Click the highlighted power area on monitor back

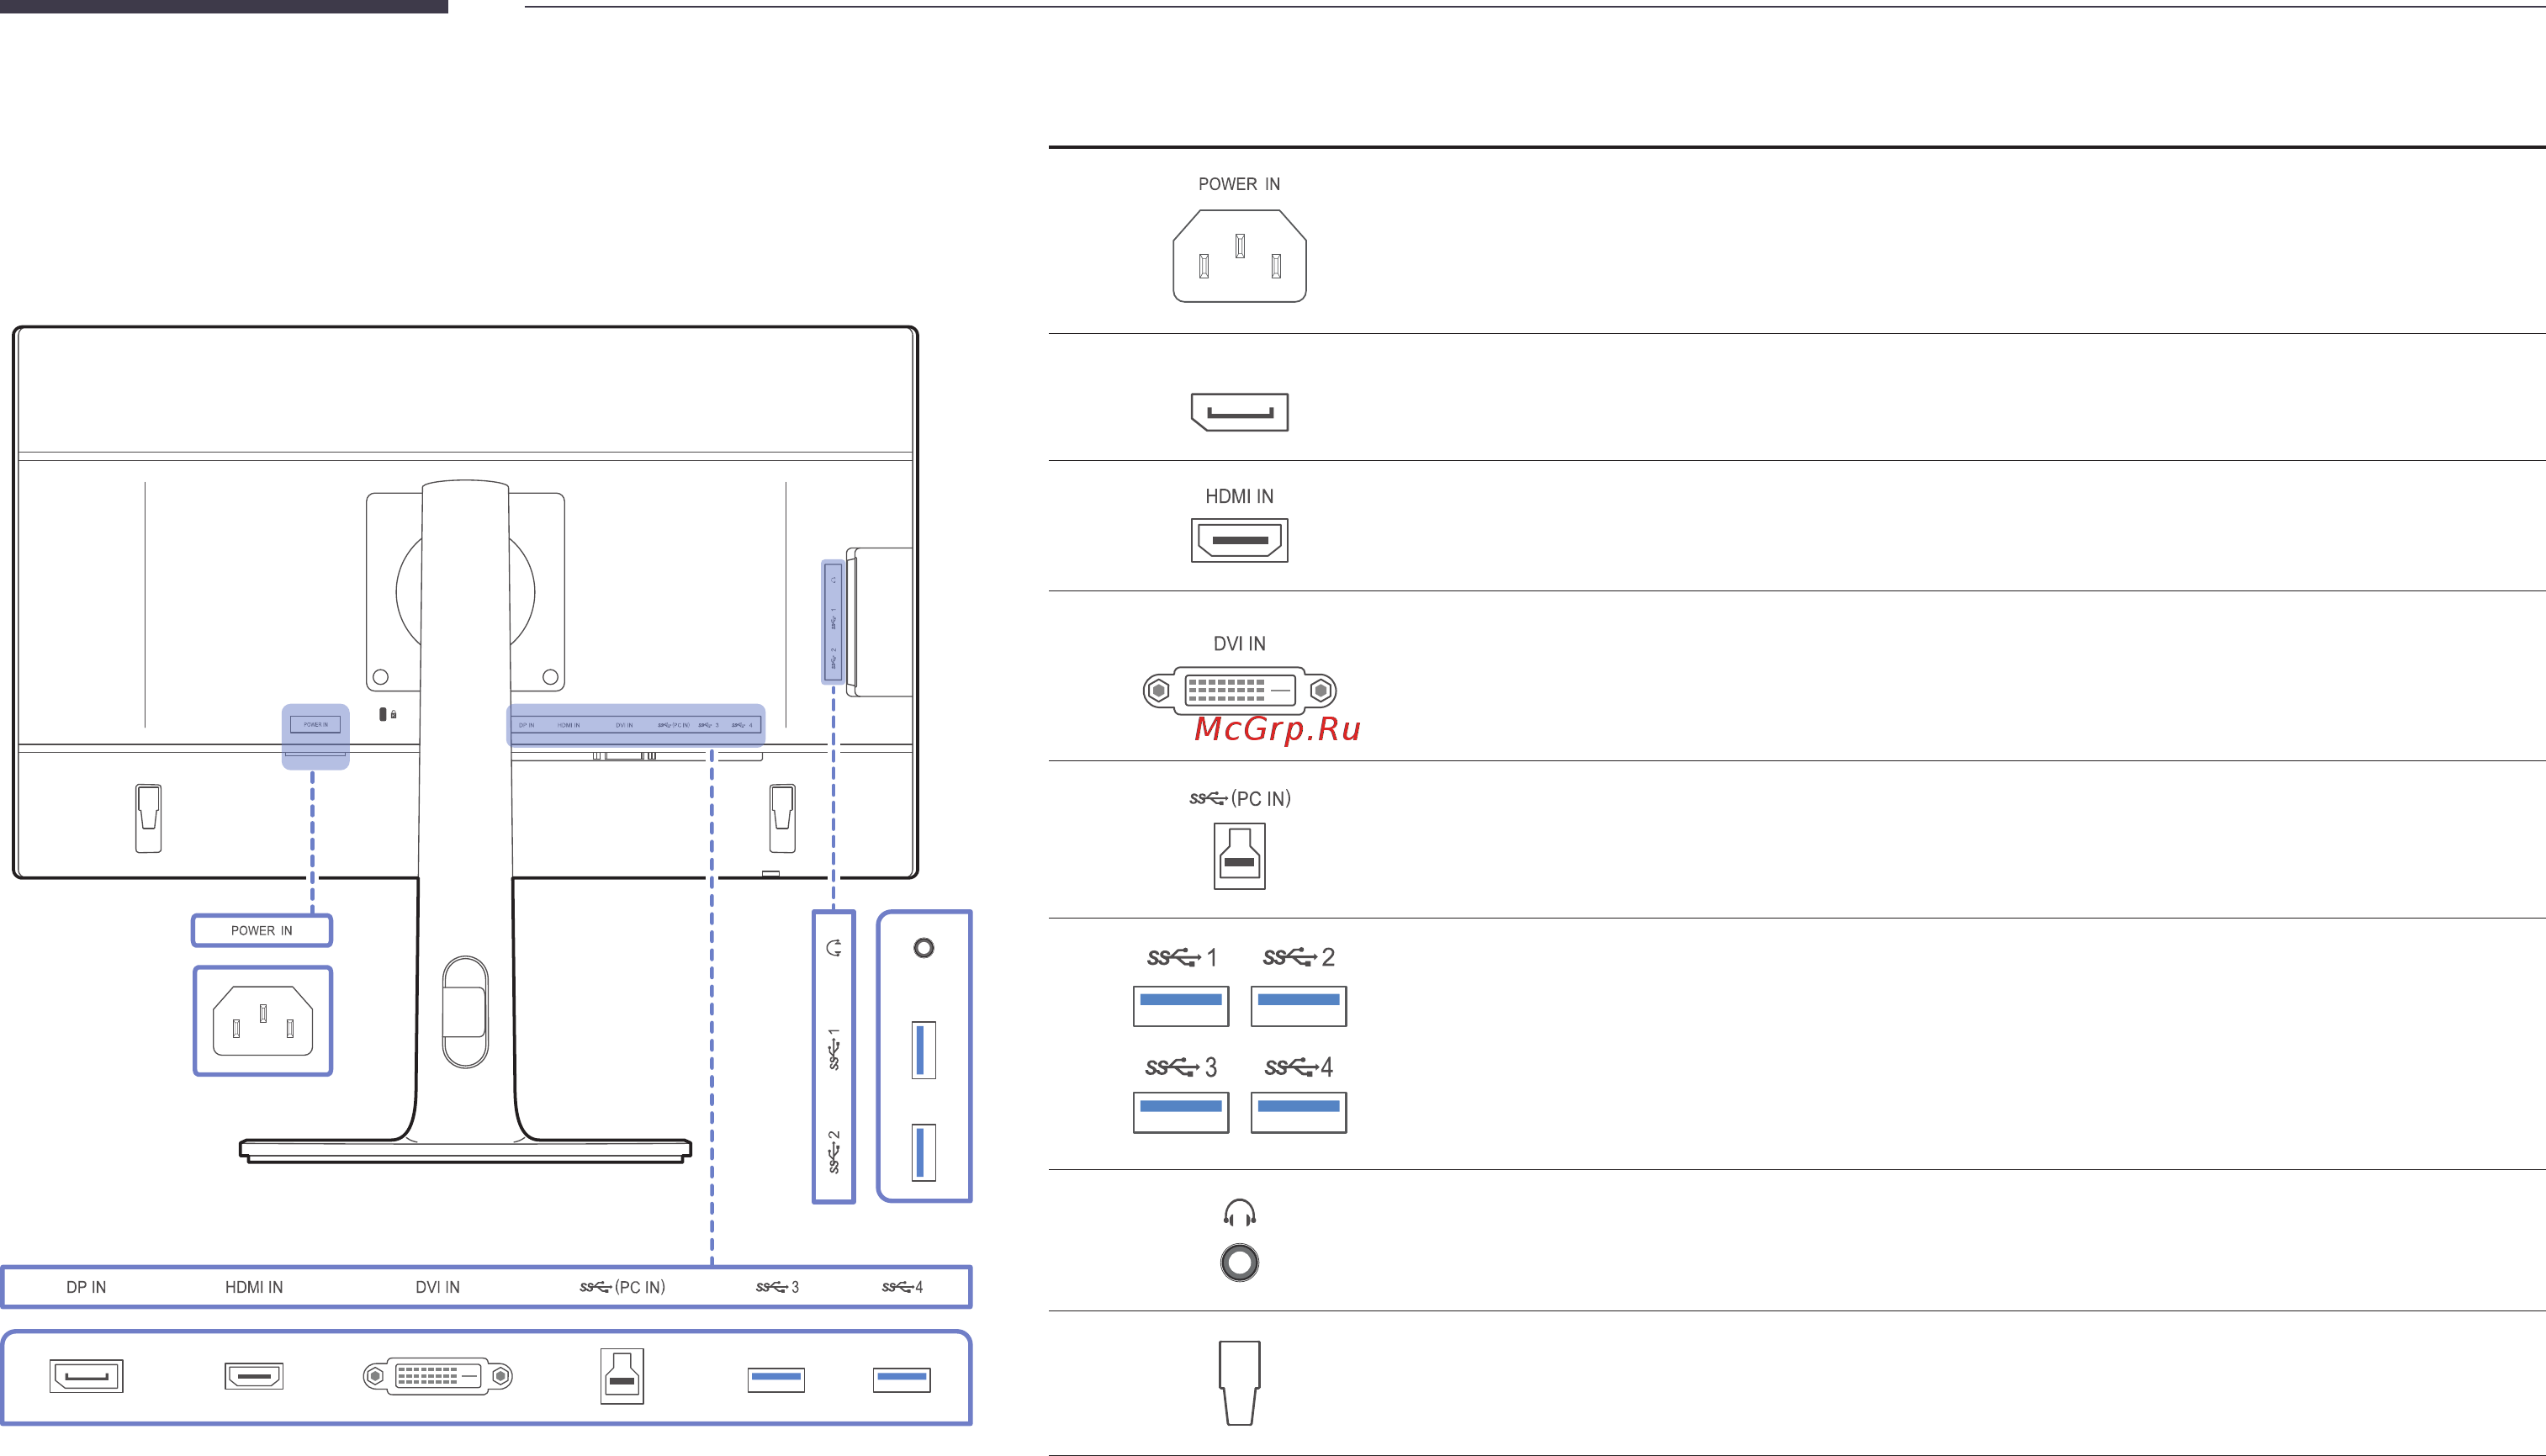tap(315, 737)
